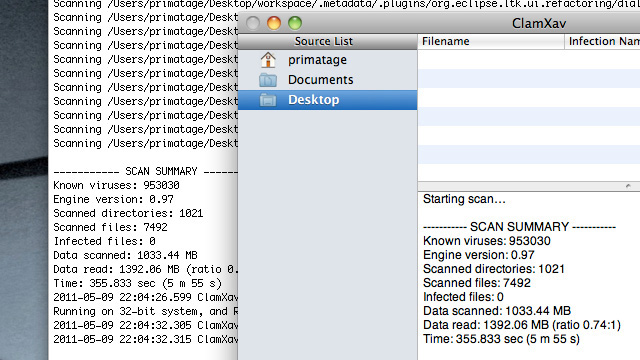Click 'Data scanned: 1033.44 MB' in console window
640x360 pixels.
pyautogui.click(x=125, y=256)
